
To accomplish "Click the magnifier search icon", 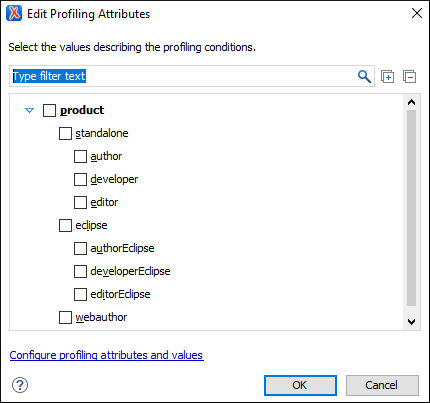I will pos(364,77).
